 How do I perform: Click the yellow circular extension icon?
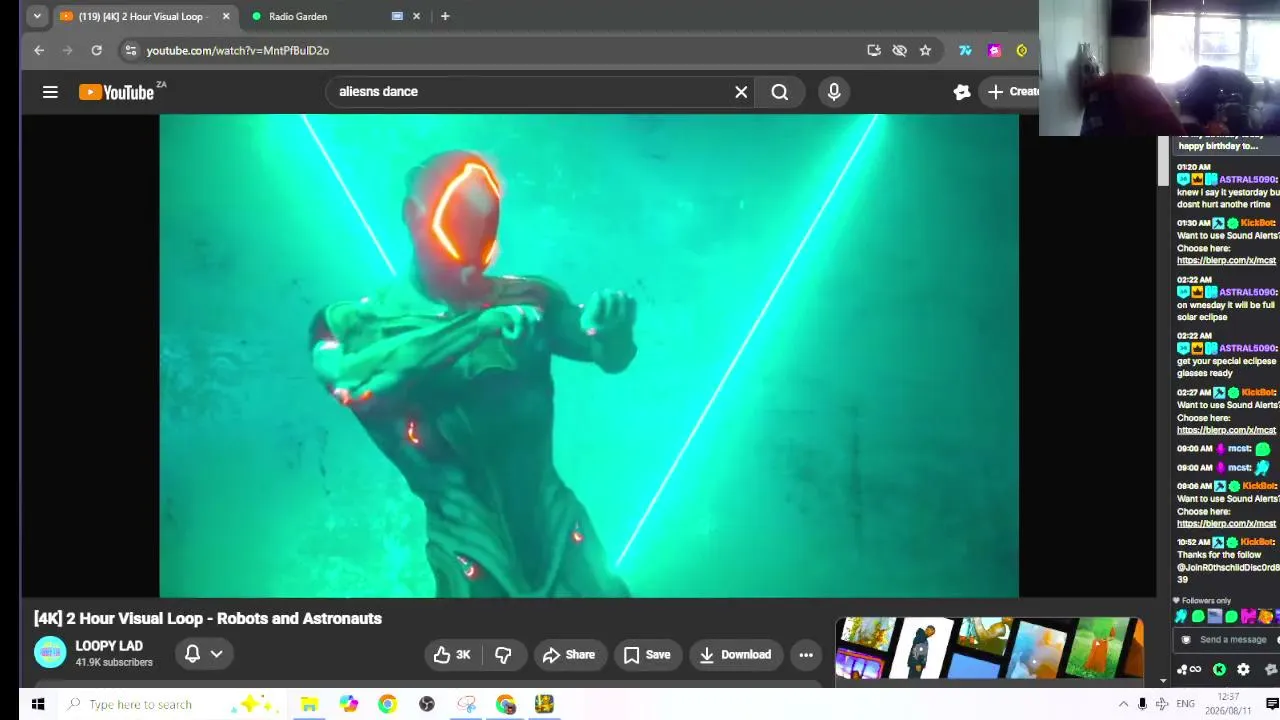1022,50
